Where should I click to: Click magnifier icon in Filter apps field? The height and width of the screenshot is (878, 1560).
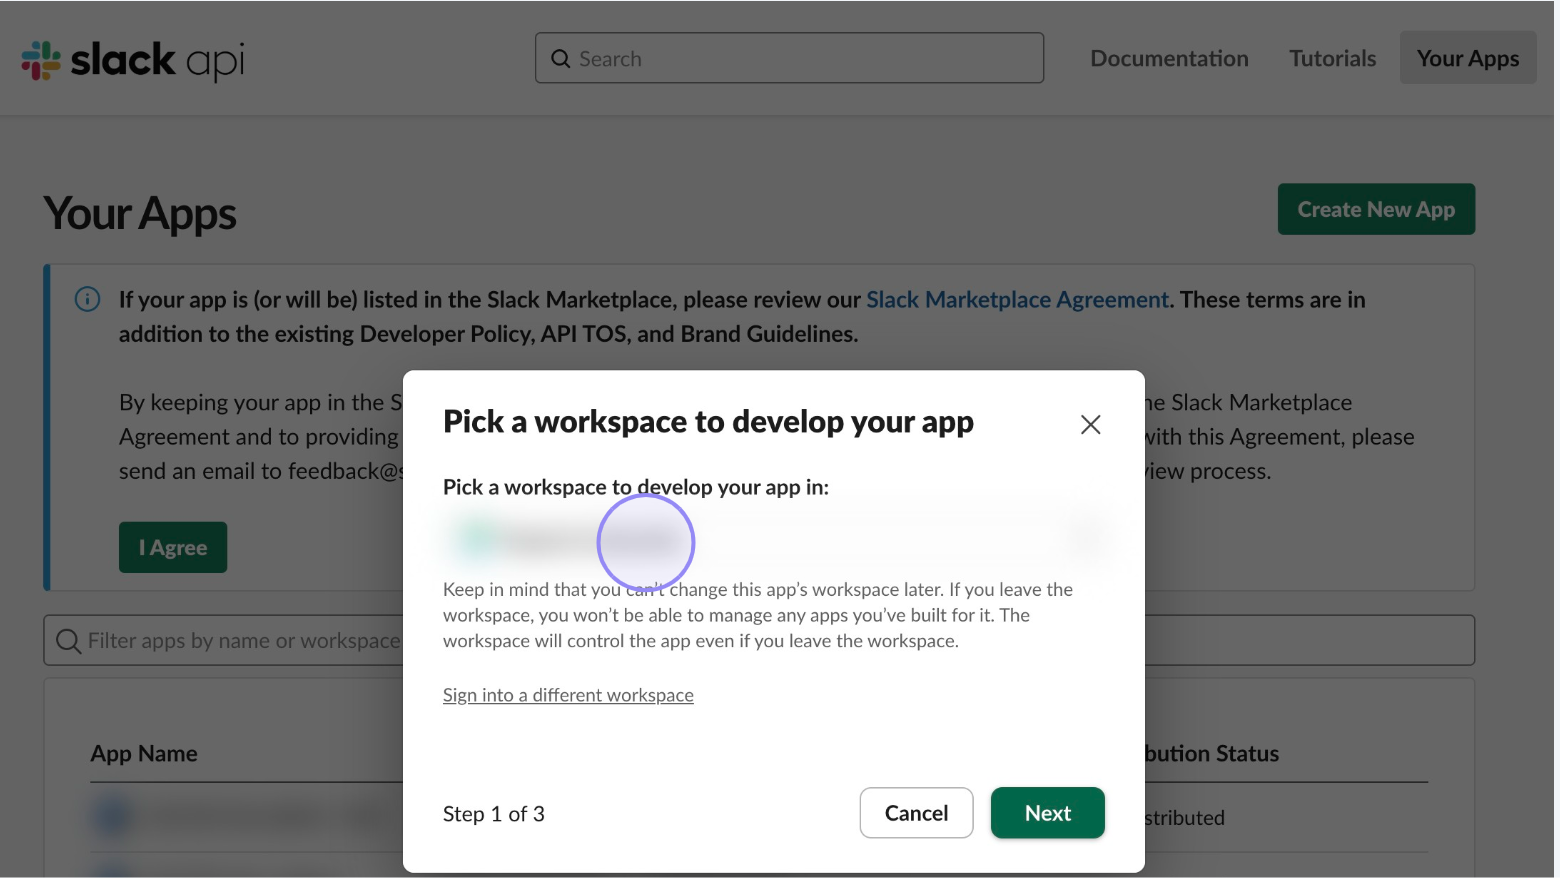68,641
